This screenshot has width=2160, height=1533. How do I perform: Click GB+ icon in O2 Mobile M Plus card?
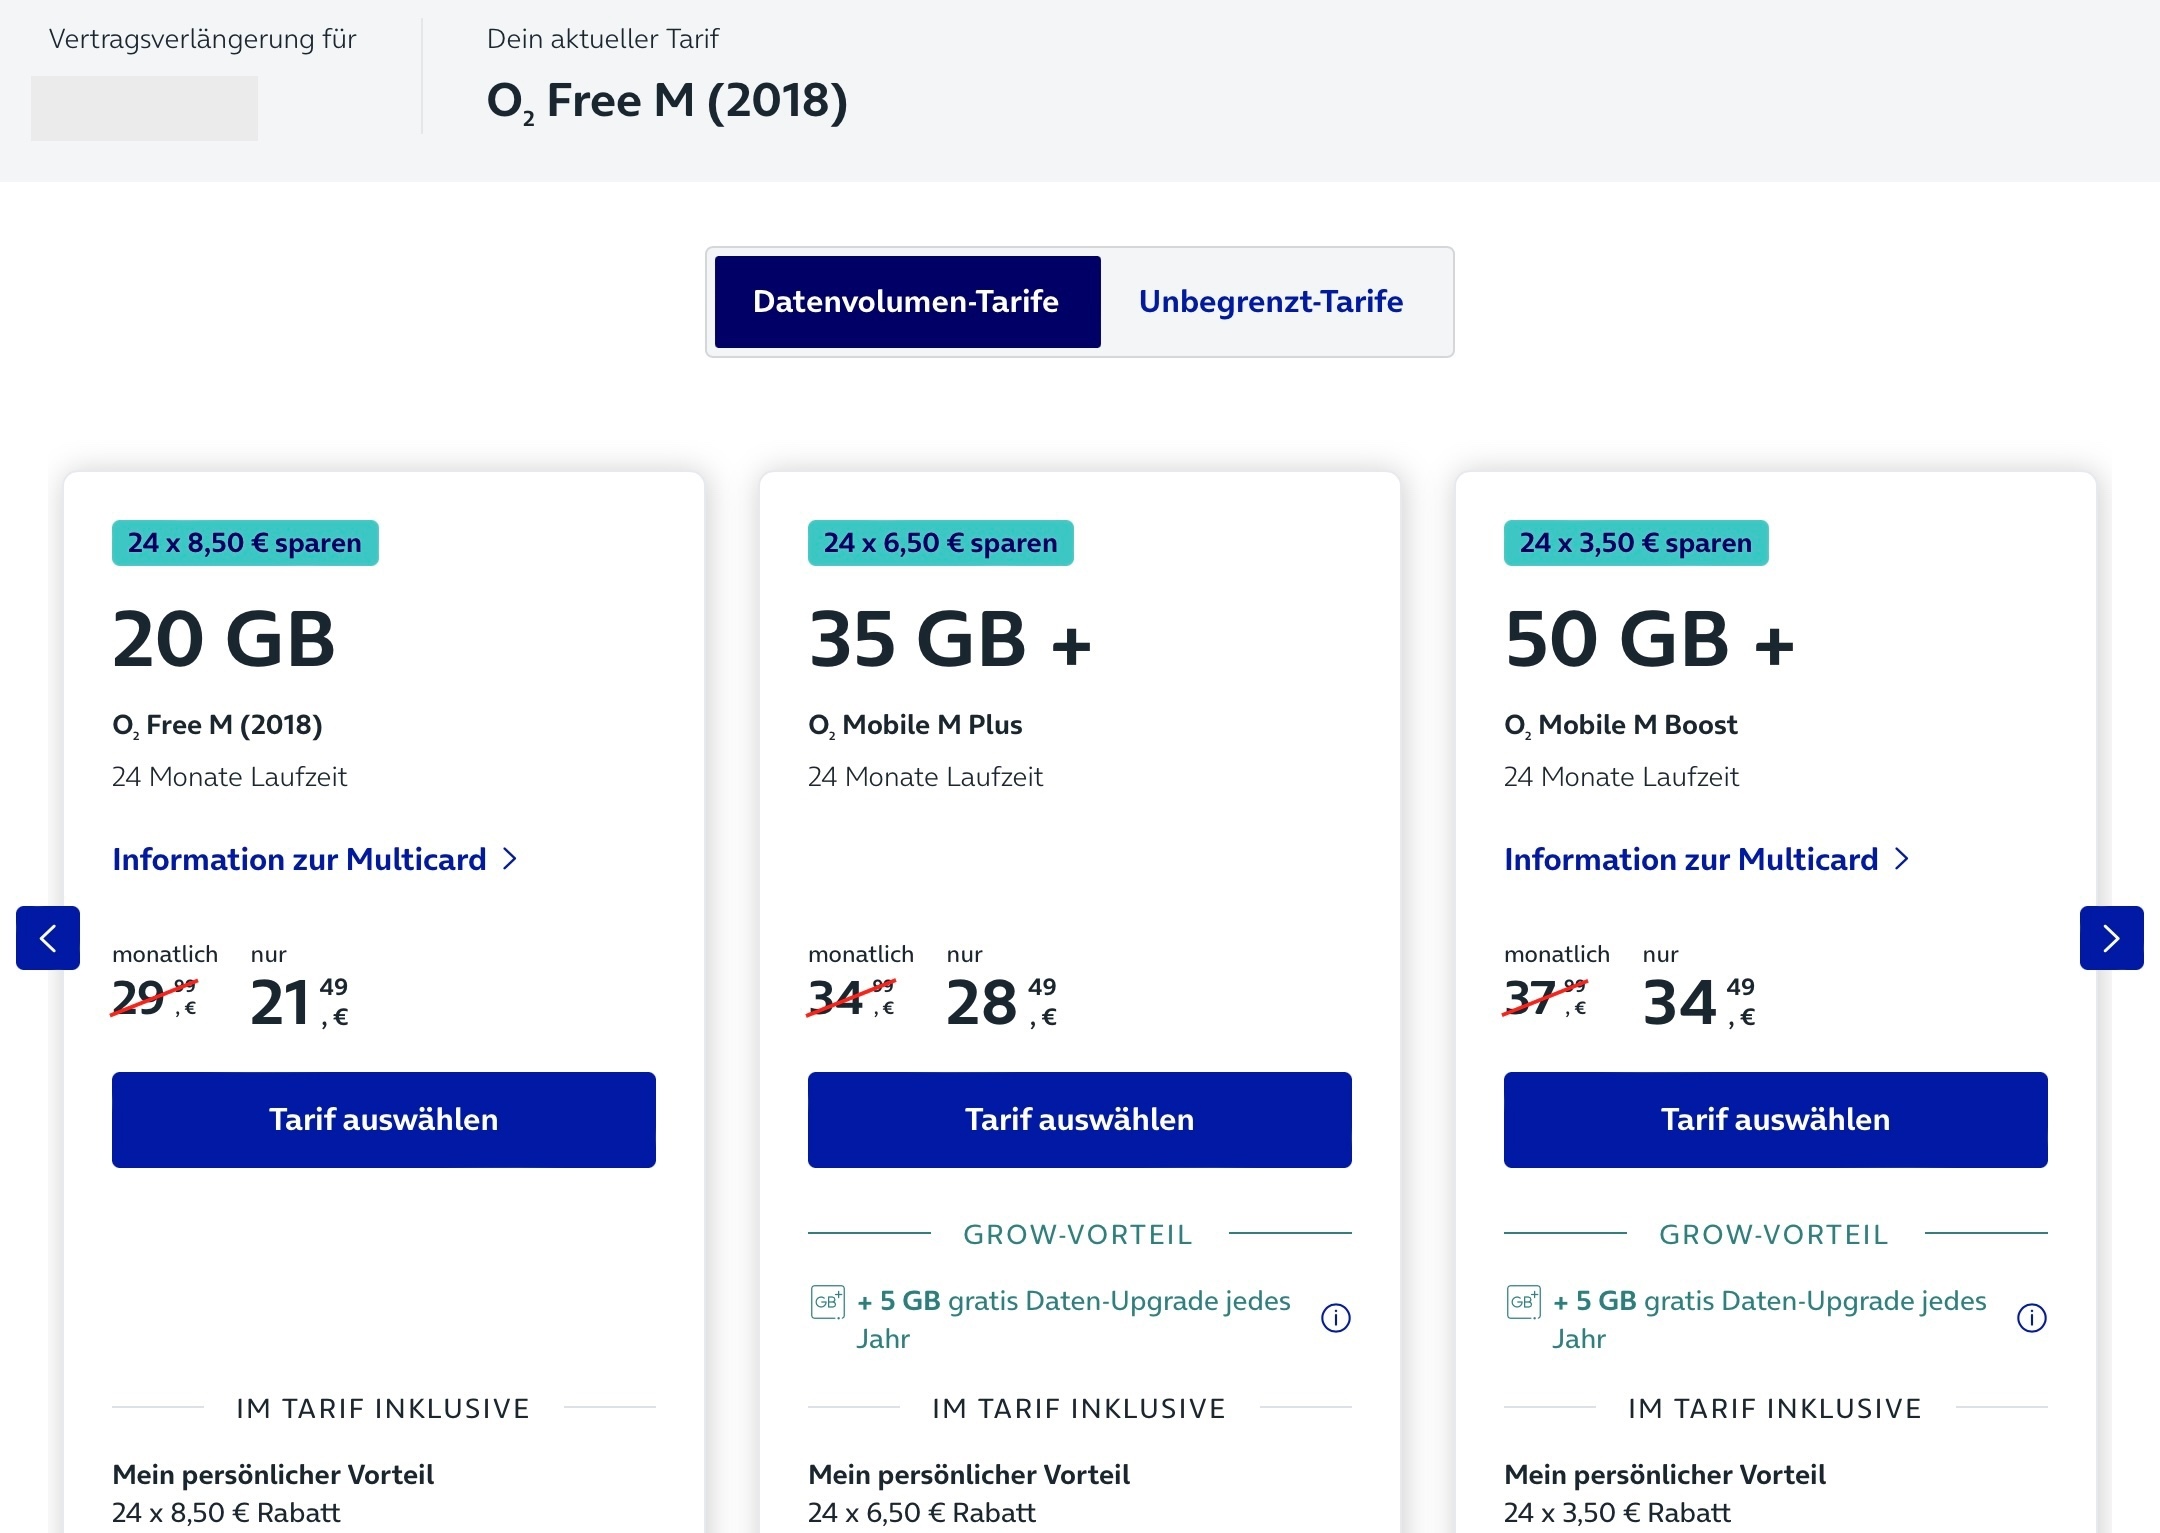(x=827, y=1302)
